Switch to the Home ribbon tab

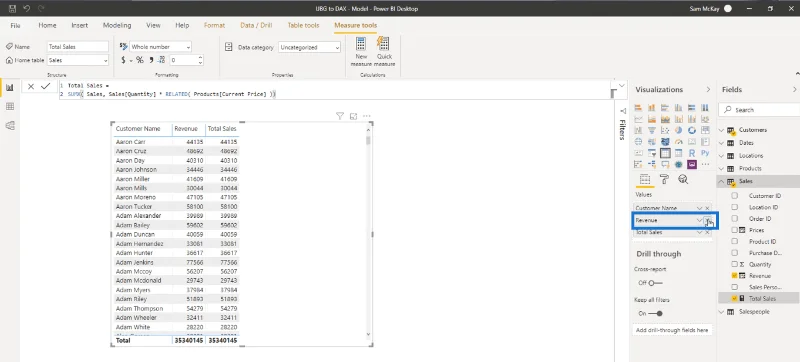coord(47,25)
